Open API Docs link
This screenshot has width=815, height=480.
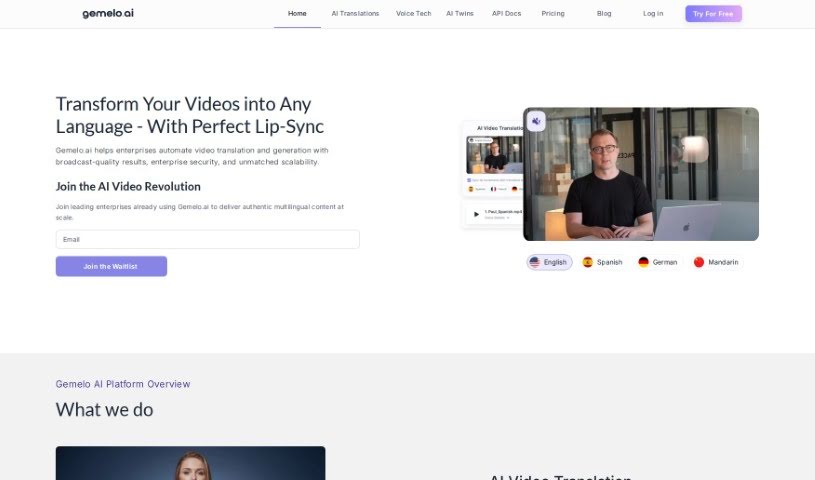[x=507, y=14]
